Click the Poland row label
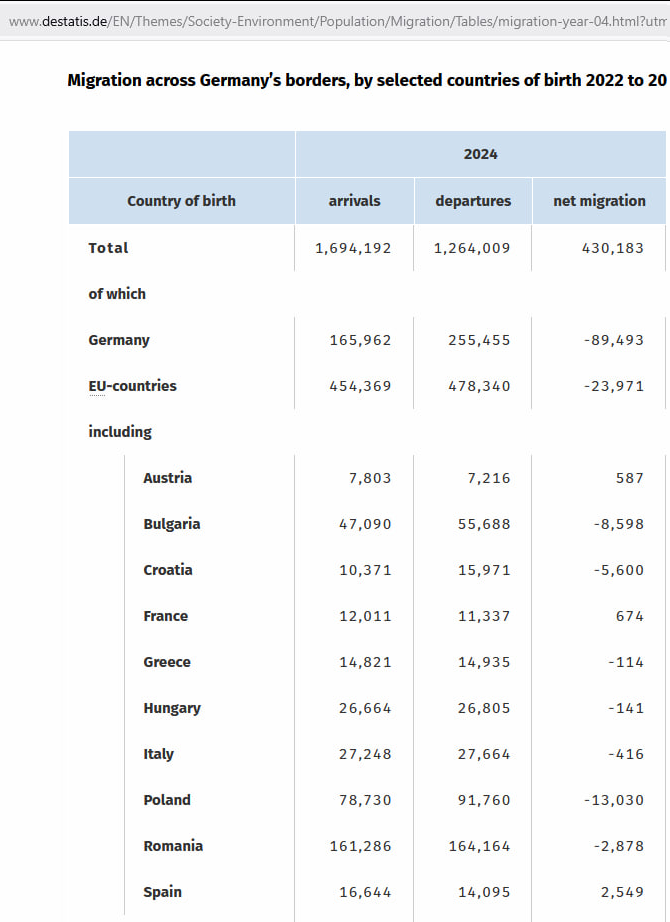 pos(166,800)
